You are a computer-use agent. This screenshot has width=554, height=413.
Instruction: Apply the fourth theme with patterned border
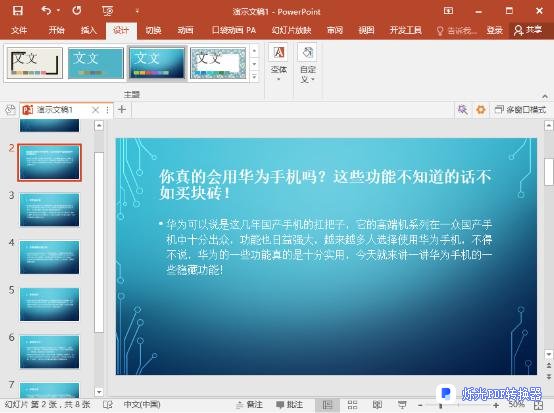coord(218,63)
